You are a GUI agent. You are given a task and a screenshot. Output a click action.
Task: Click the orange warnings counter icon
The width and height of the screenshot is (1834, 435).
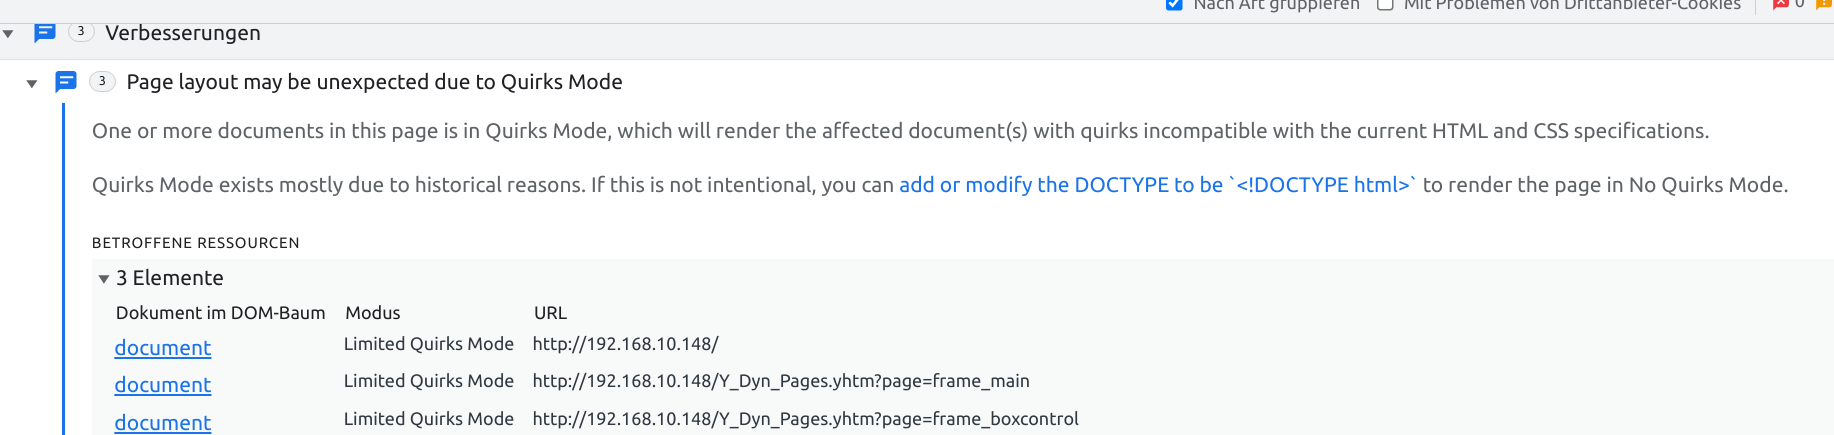[1823, 4]
